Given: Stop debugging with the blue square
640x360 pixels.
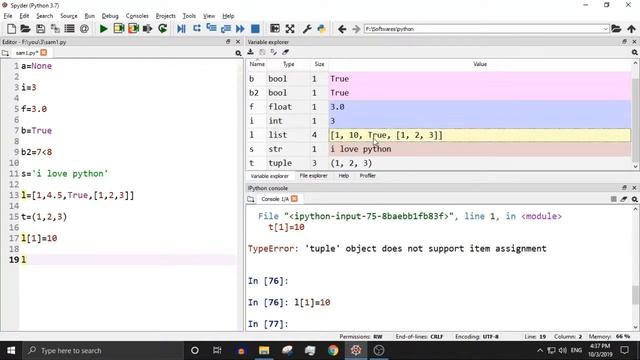Looking at the screenshot, I should click(x=256, y=29).
